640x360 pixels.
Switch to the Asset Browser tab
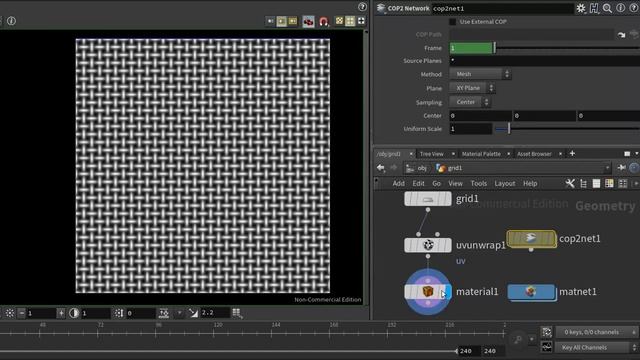click(534, 154)
